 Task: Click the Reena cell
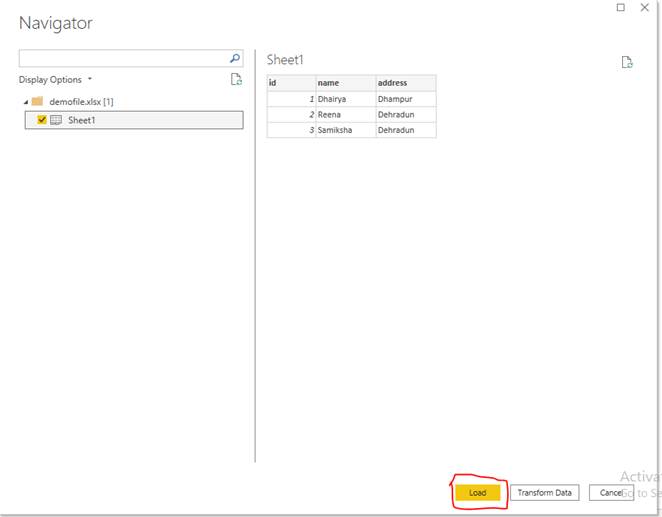click(346, 114)
